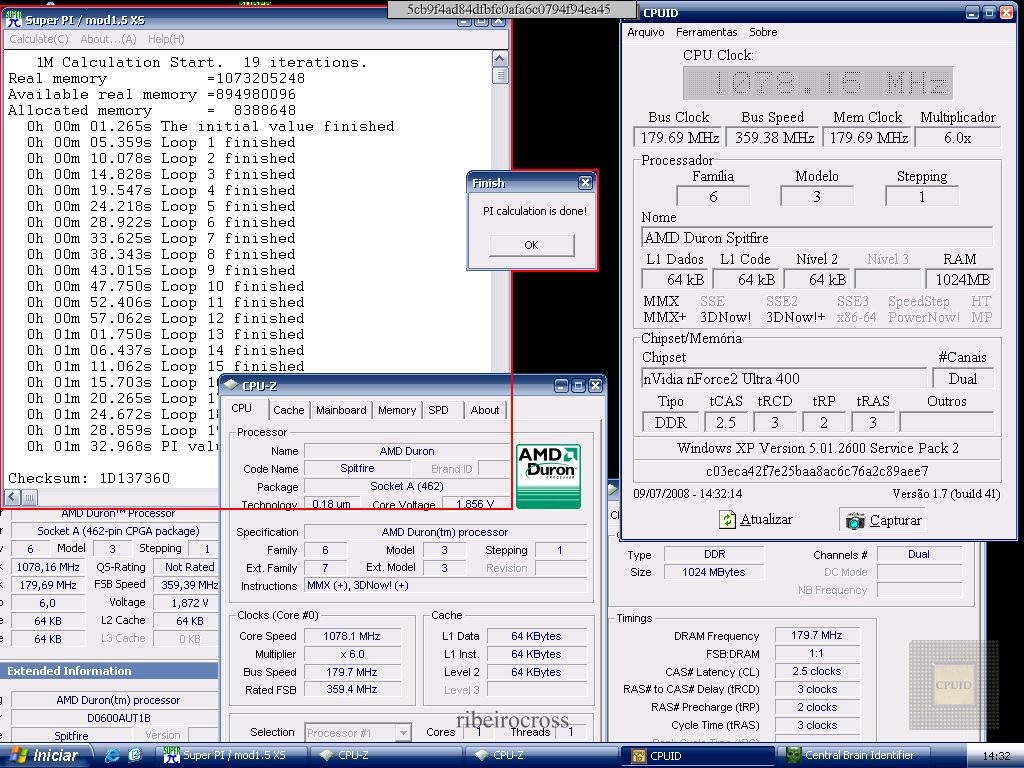Screen dimensions: 1024x768
Task: Click the Capturar camera icon
Action: [855, 520]
